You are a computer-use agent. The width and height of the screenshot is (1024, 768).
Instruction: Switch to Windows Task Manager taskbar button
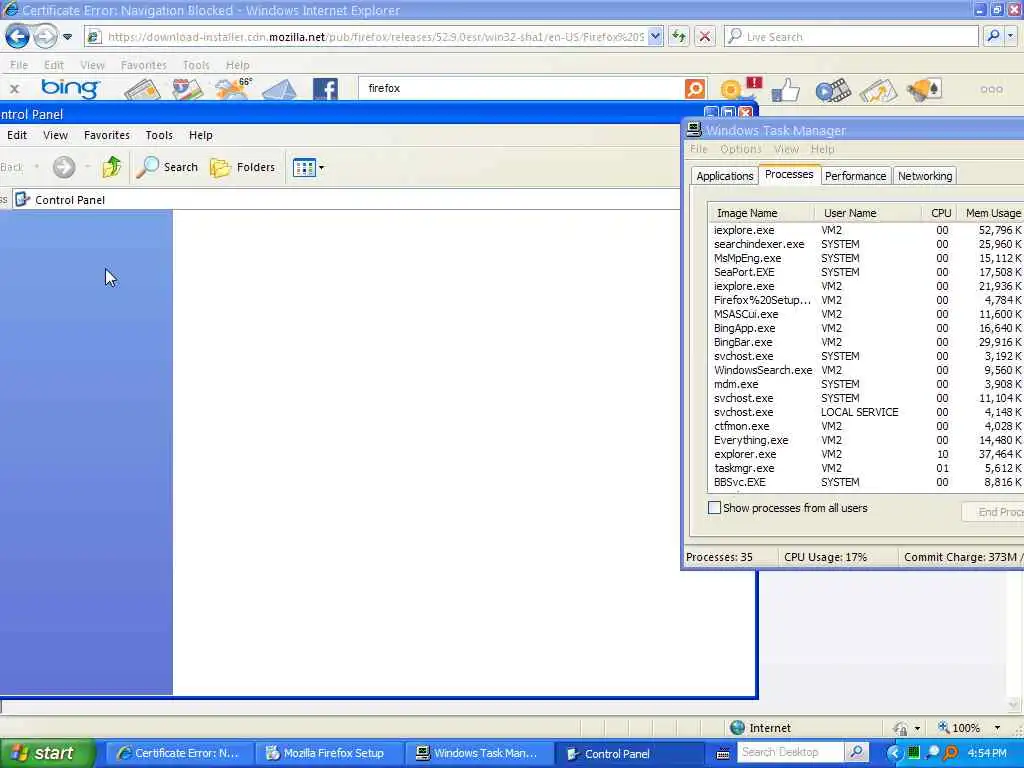(479, 753)
